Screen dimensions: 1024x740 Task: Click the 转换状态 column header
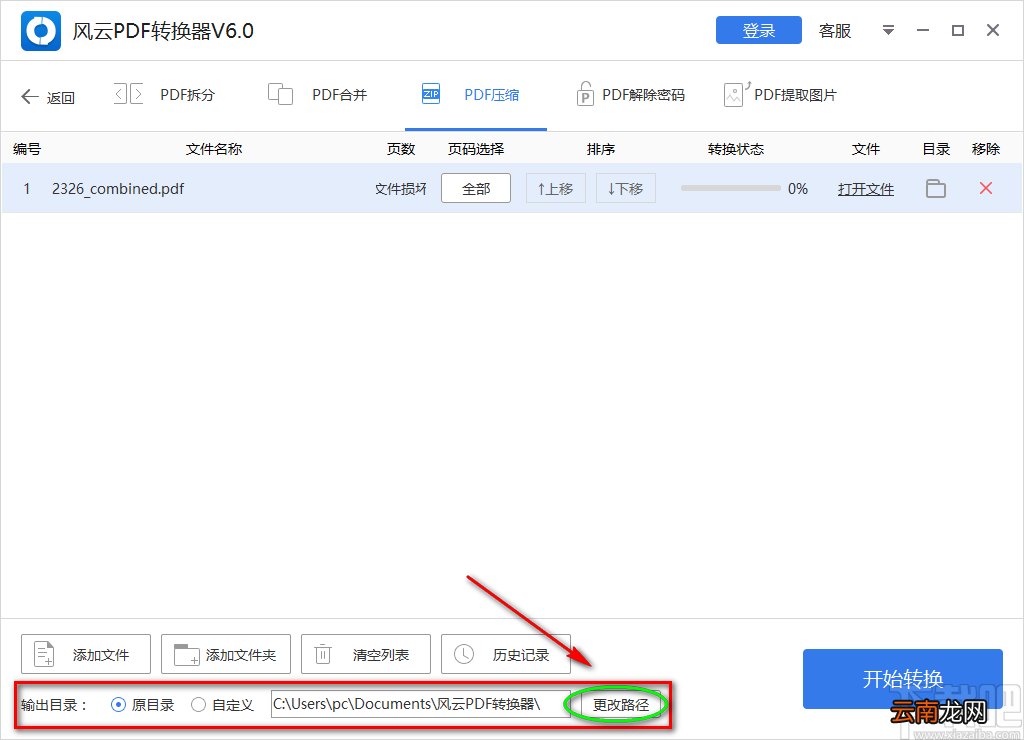pos(736,149)
